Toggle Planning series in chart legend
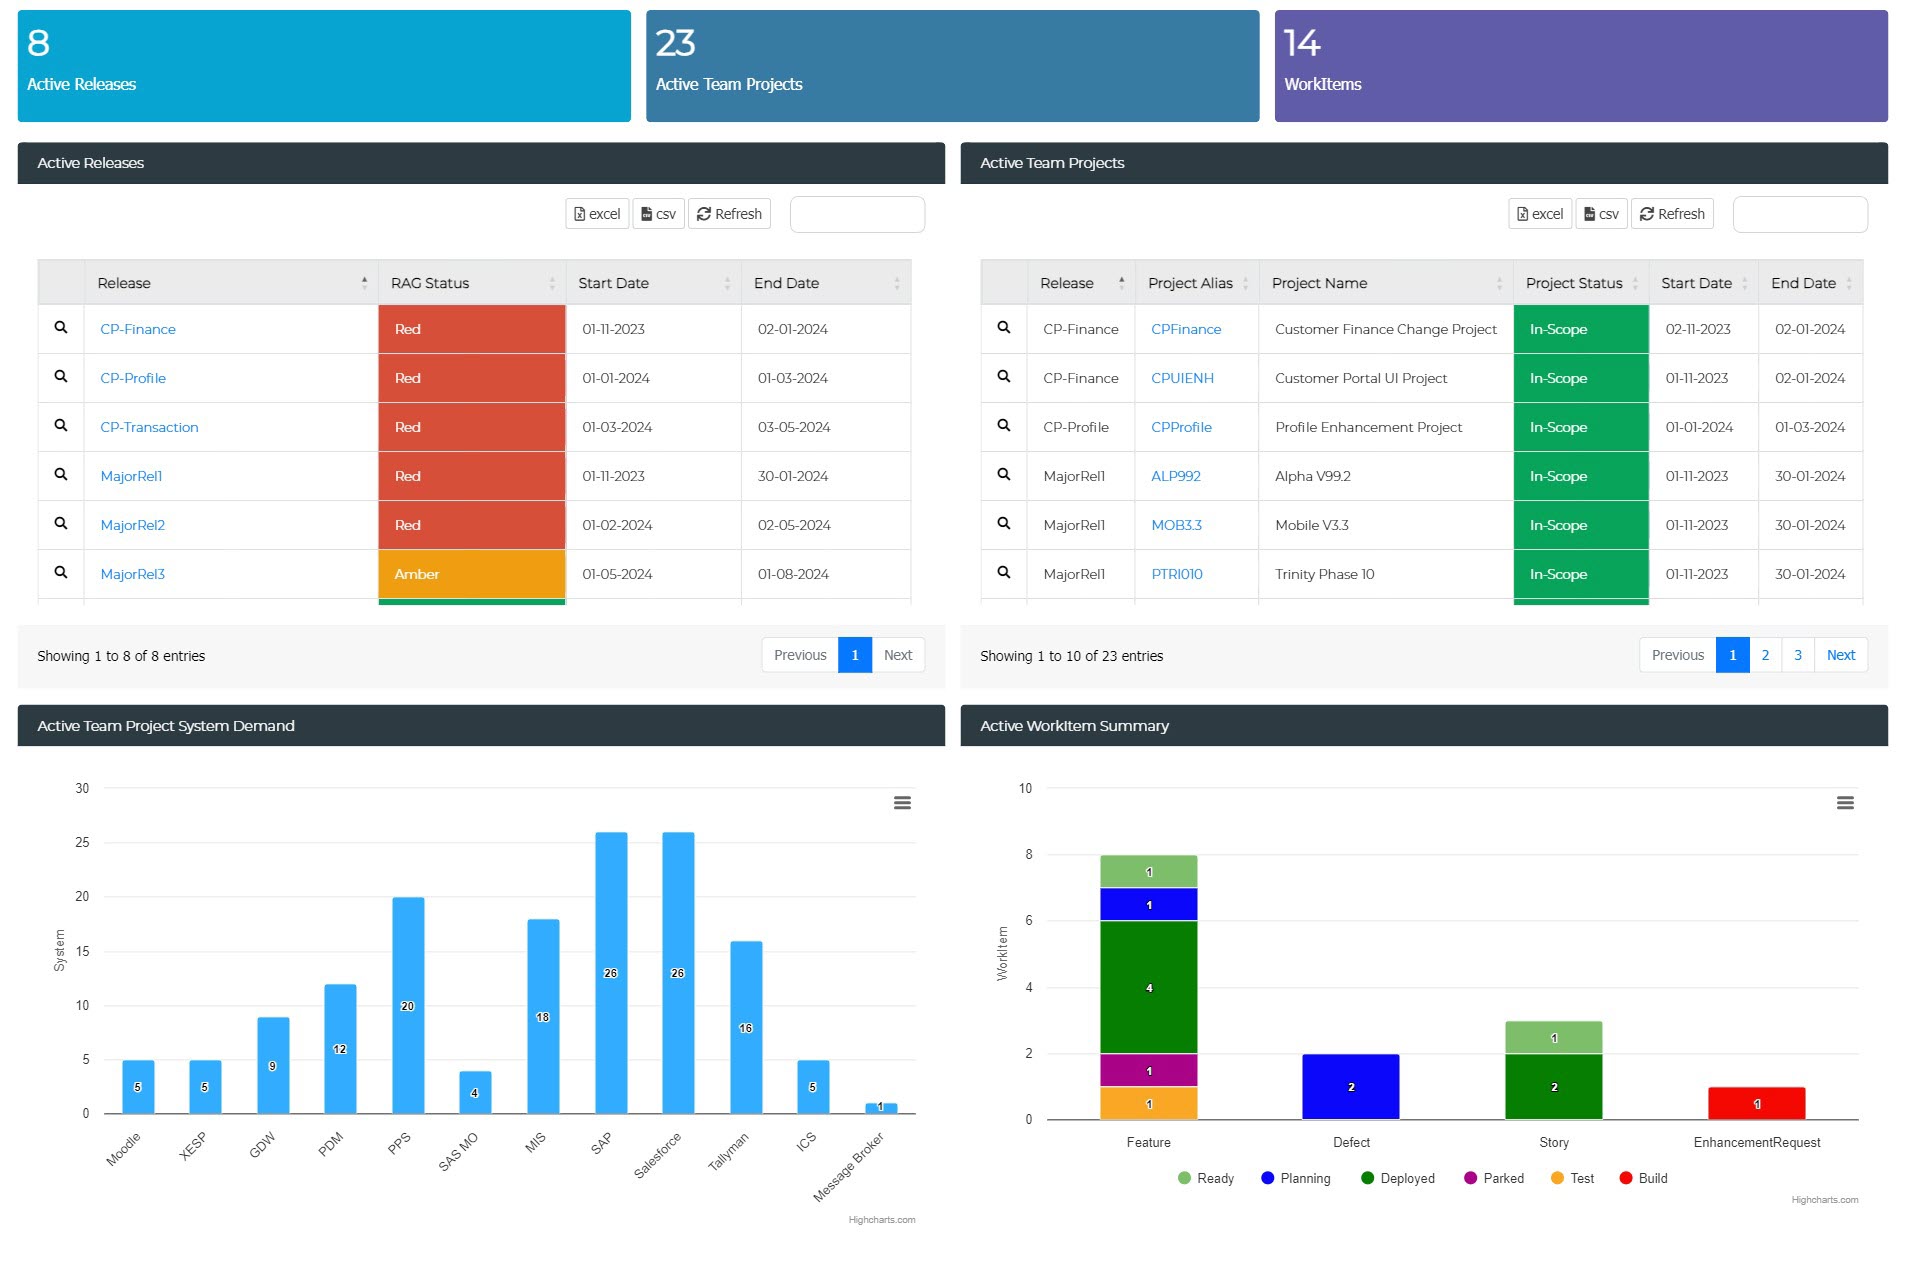Screen dimensions: 1906x1274 click(x=1296, y=1178)
